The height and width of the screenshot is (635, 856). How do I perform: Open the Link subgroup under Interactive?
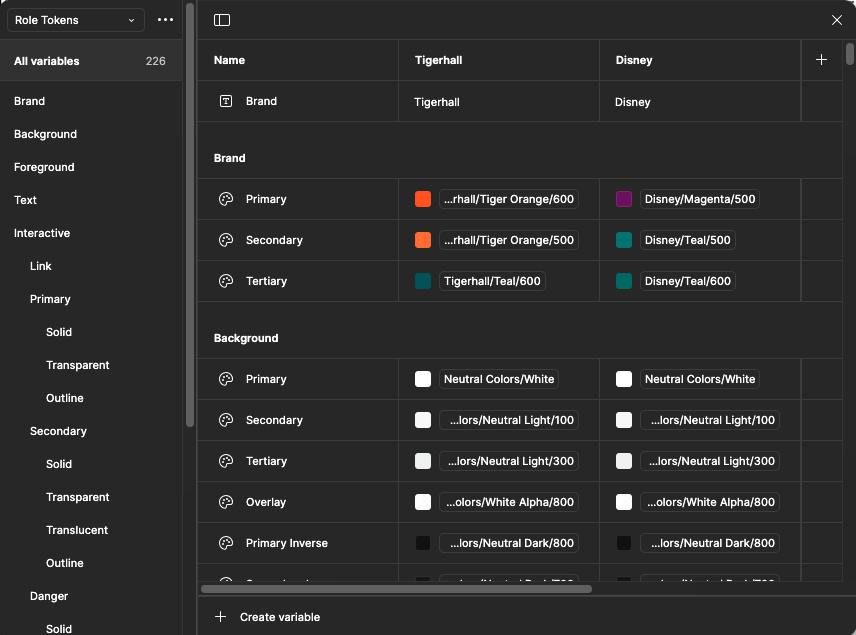tap(41, 266)
